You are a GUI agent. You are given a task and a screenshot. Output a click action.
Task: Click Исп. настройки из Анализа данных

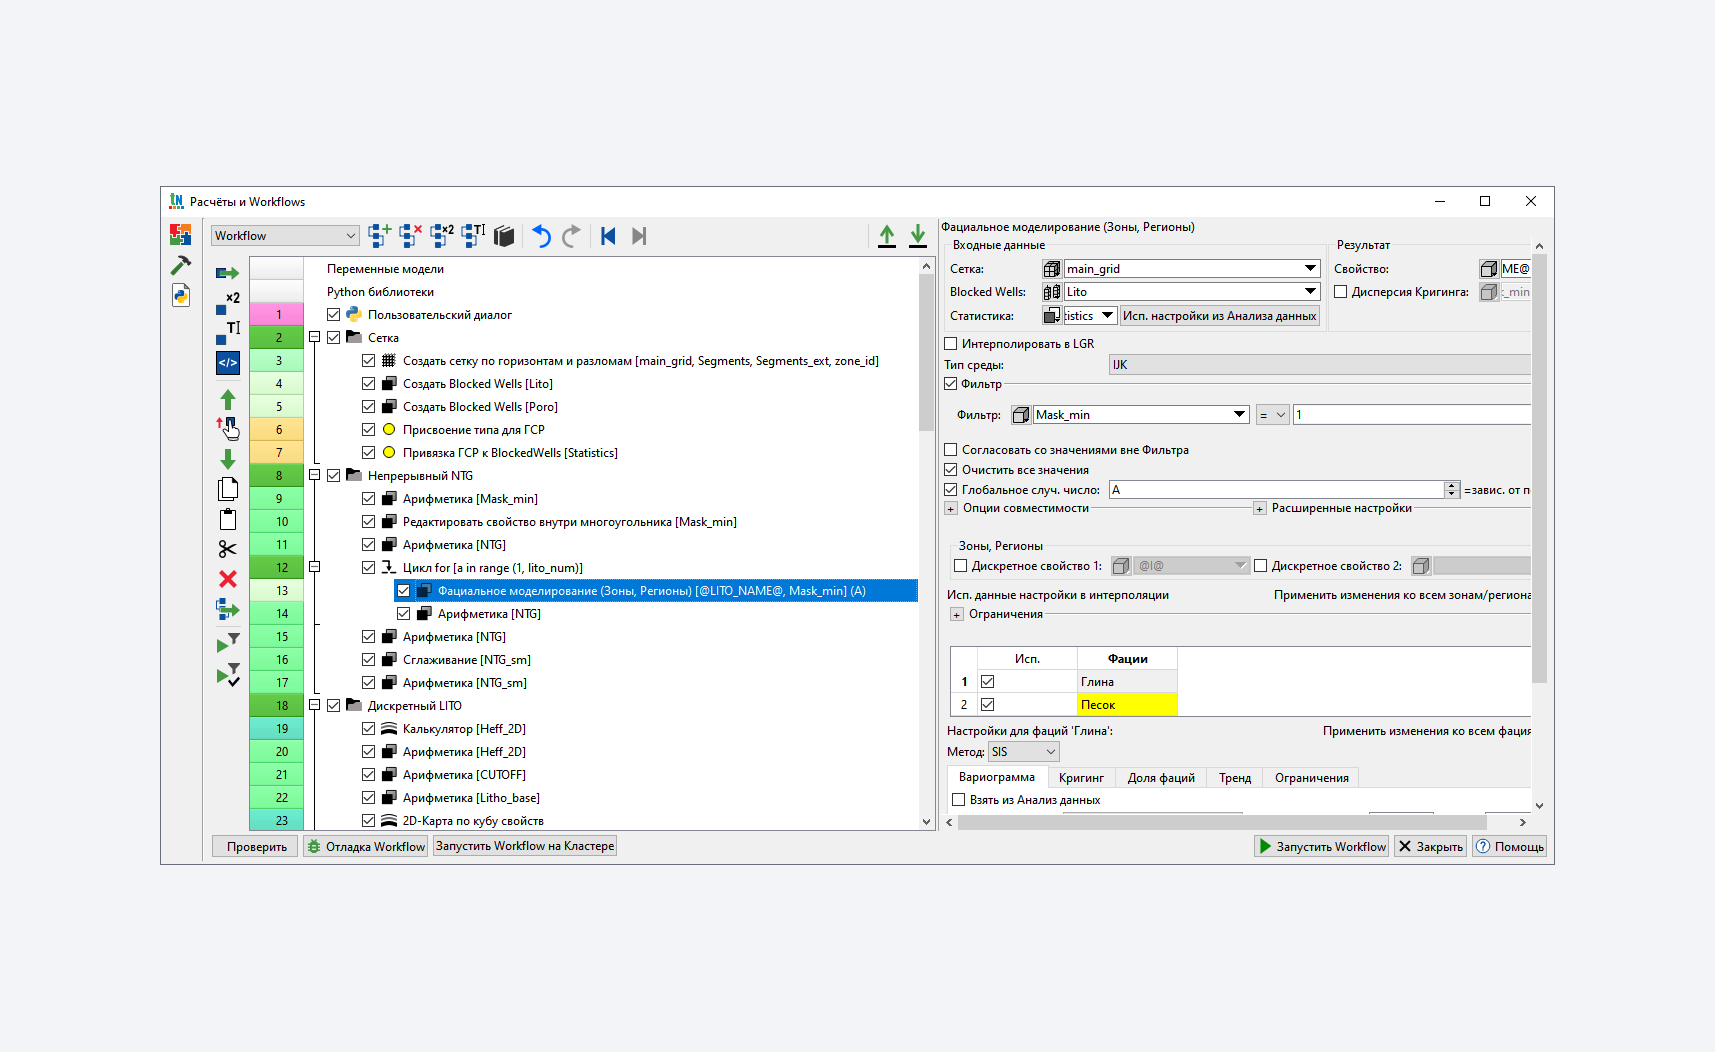tap(1219, 316)
